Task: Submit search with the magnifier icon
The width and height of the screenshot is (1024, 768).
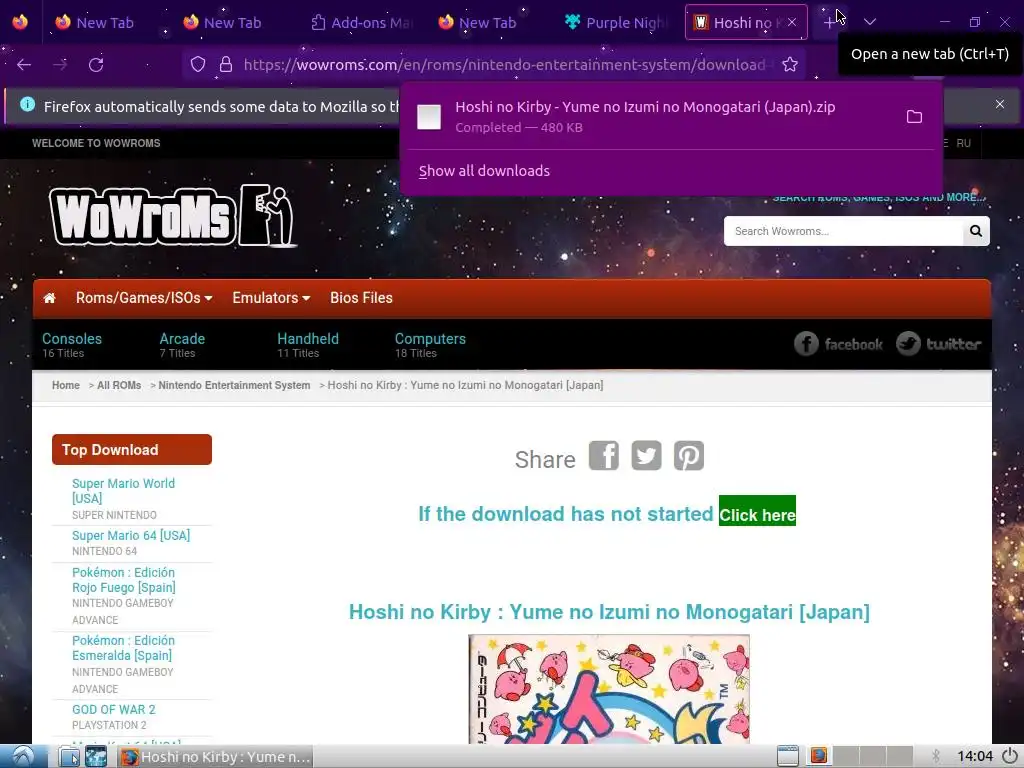Action: (976, 231)
